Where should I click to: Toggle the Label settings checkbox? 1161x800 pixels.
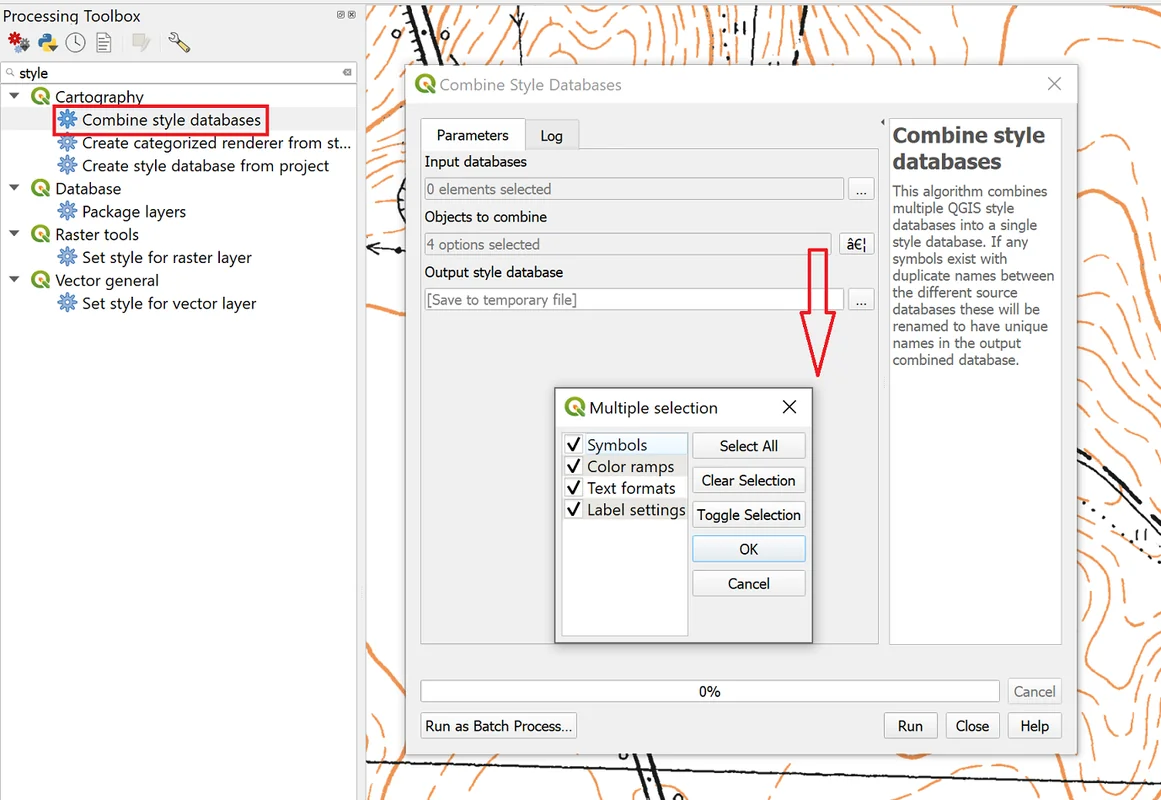pos(574,510)
